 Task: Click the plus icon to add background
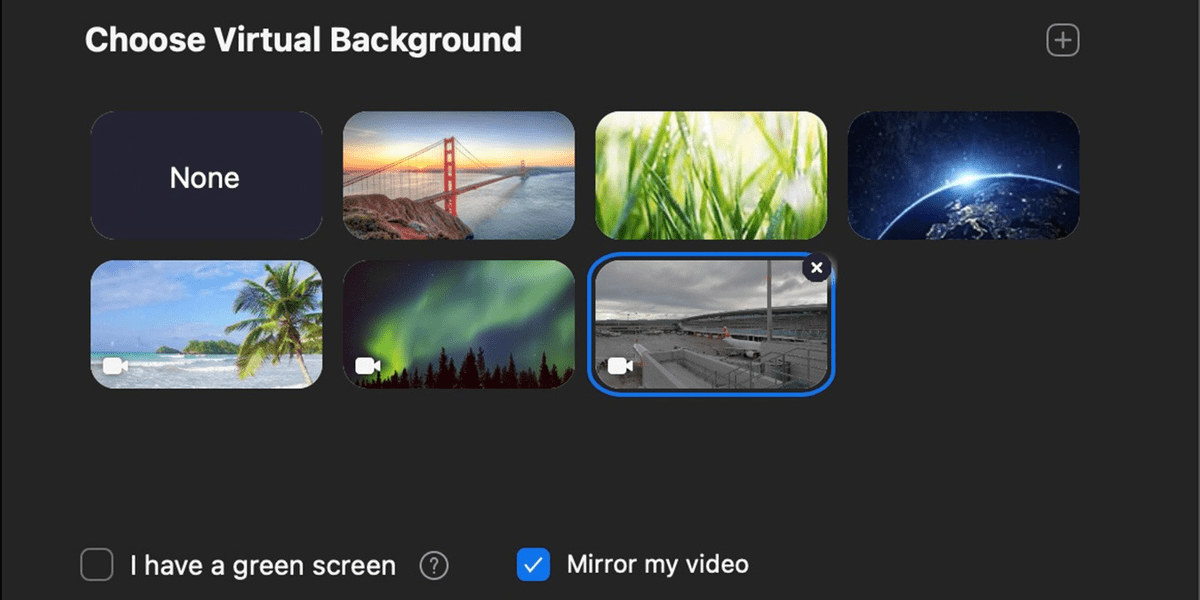click(1062, 39)
